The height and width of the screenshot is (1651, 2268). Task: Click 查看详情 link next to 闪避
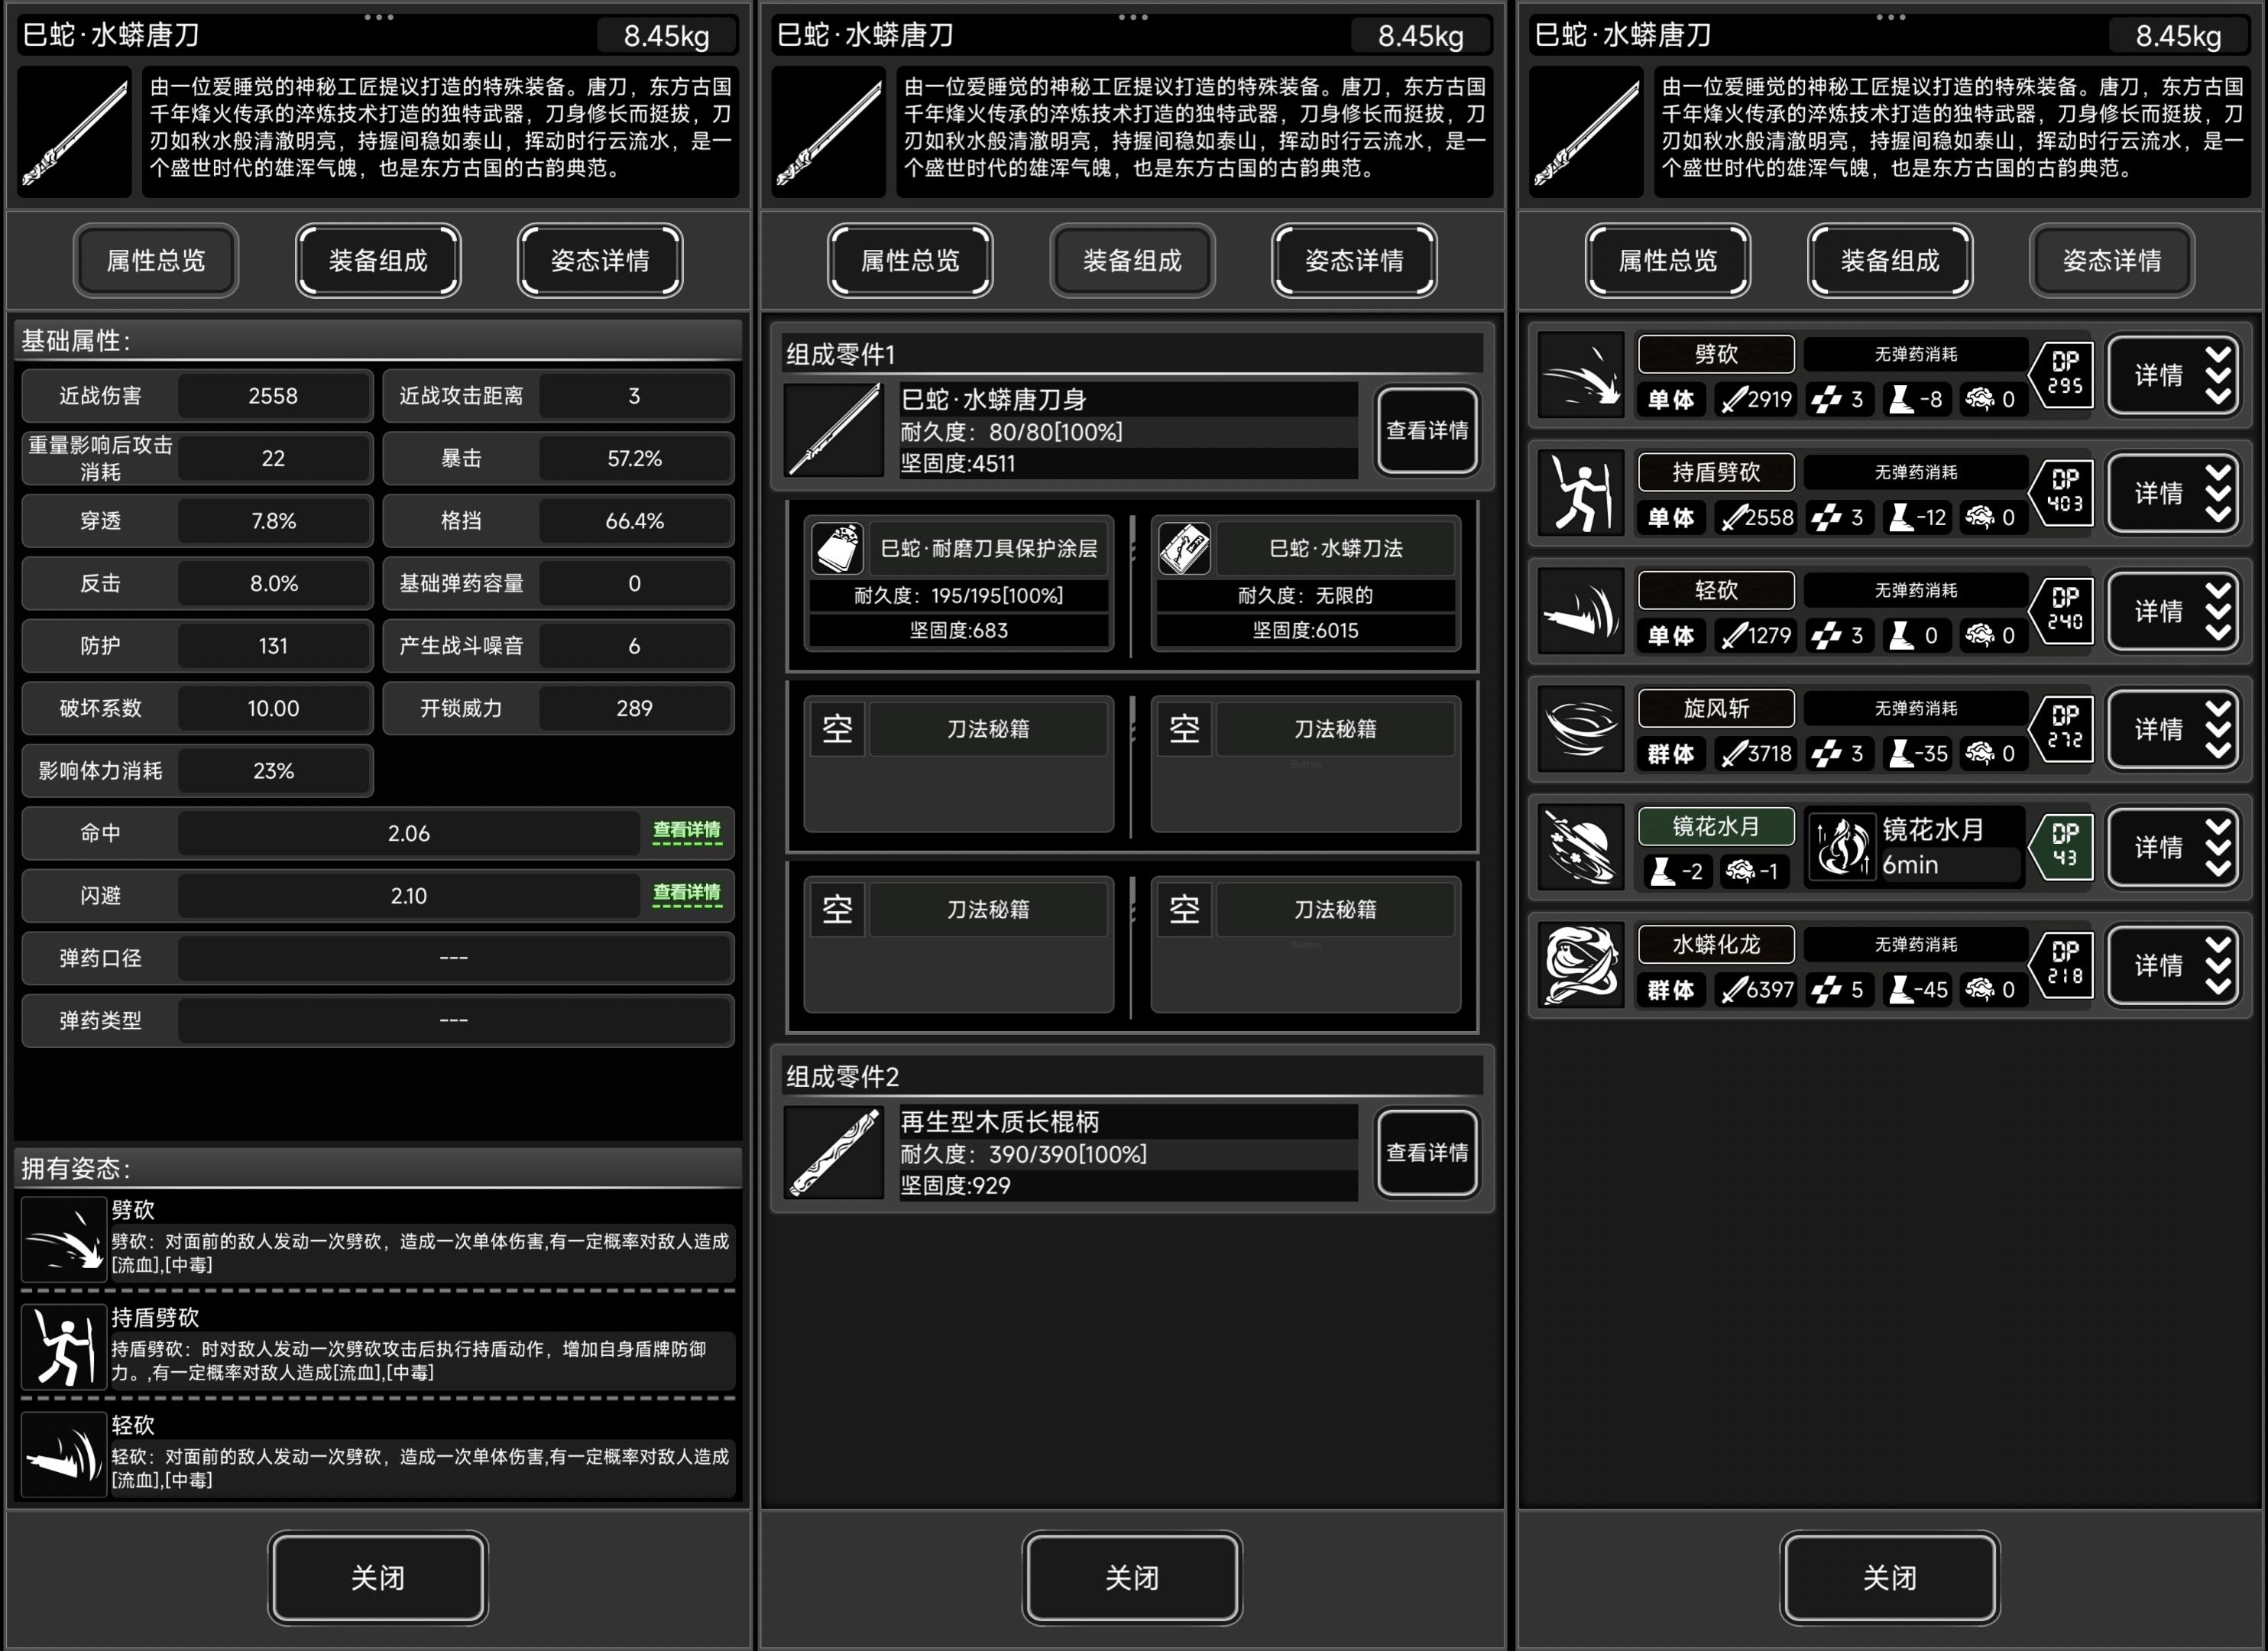tap(686, 893)
